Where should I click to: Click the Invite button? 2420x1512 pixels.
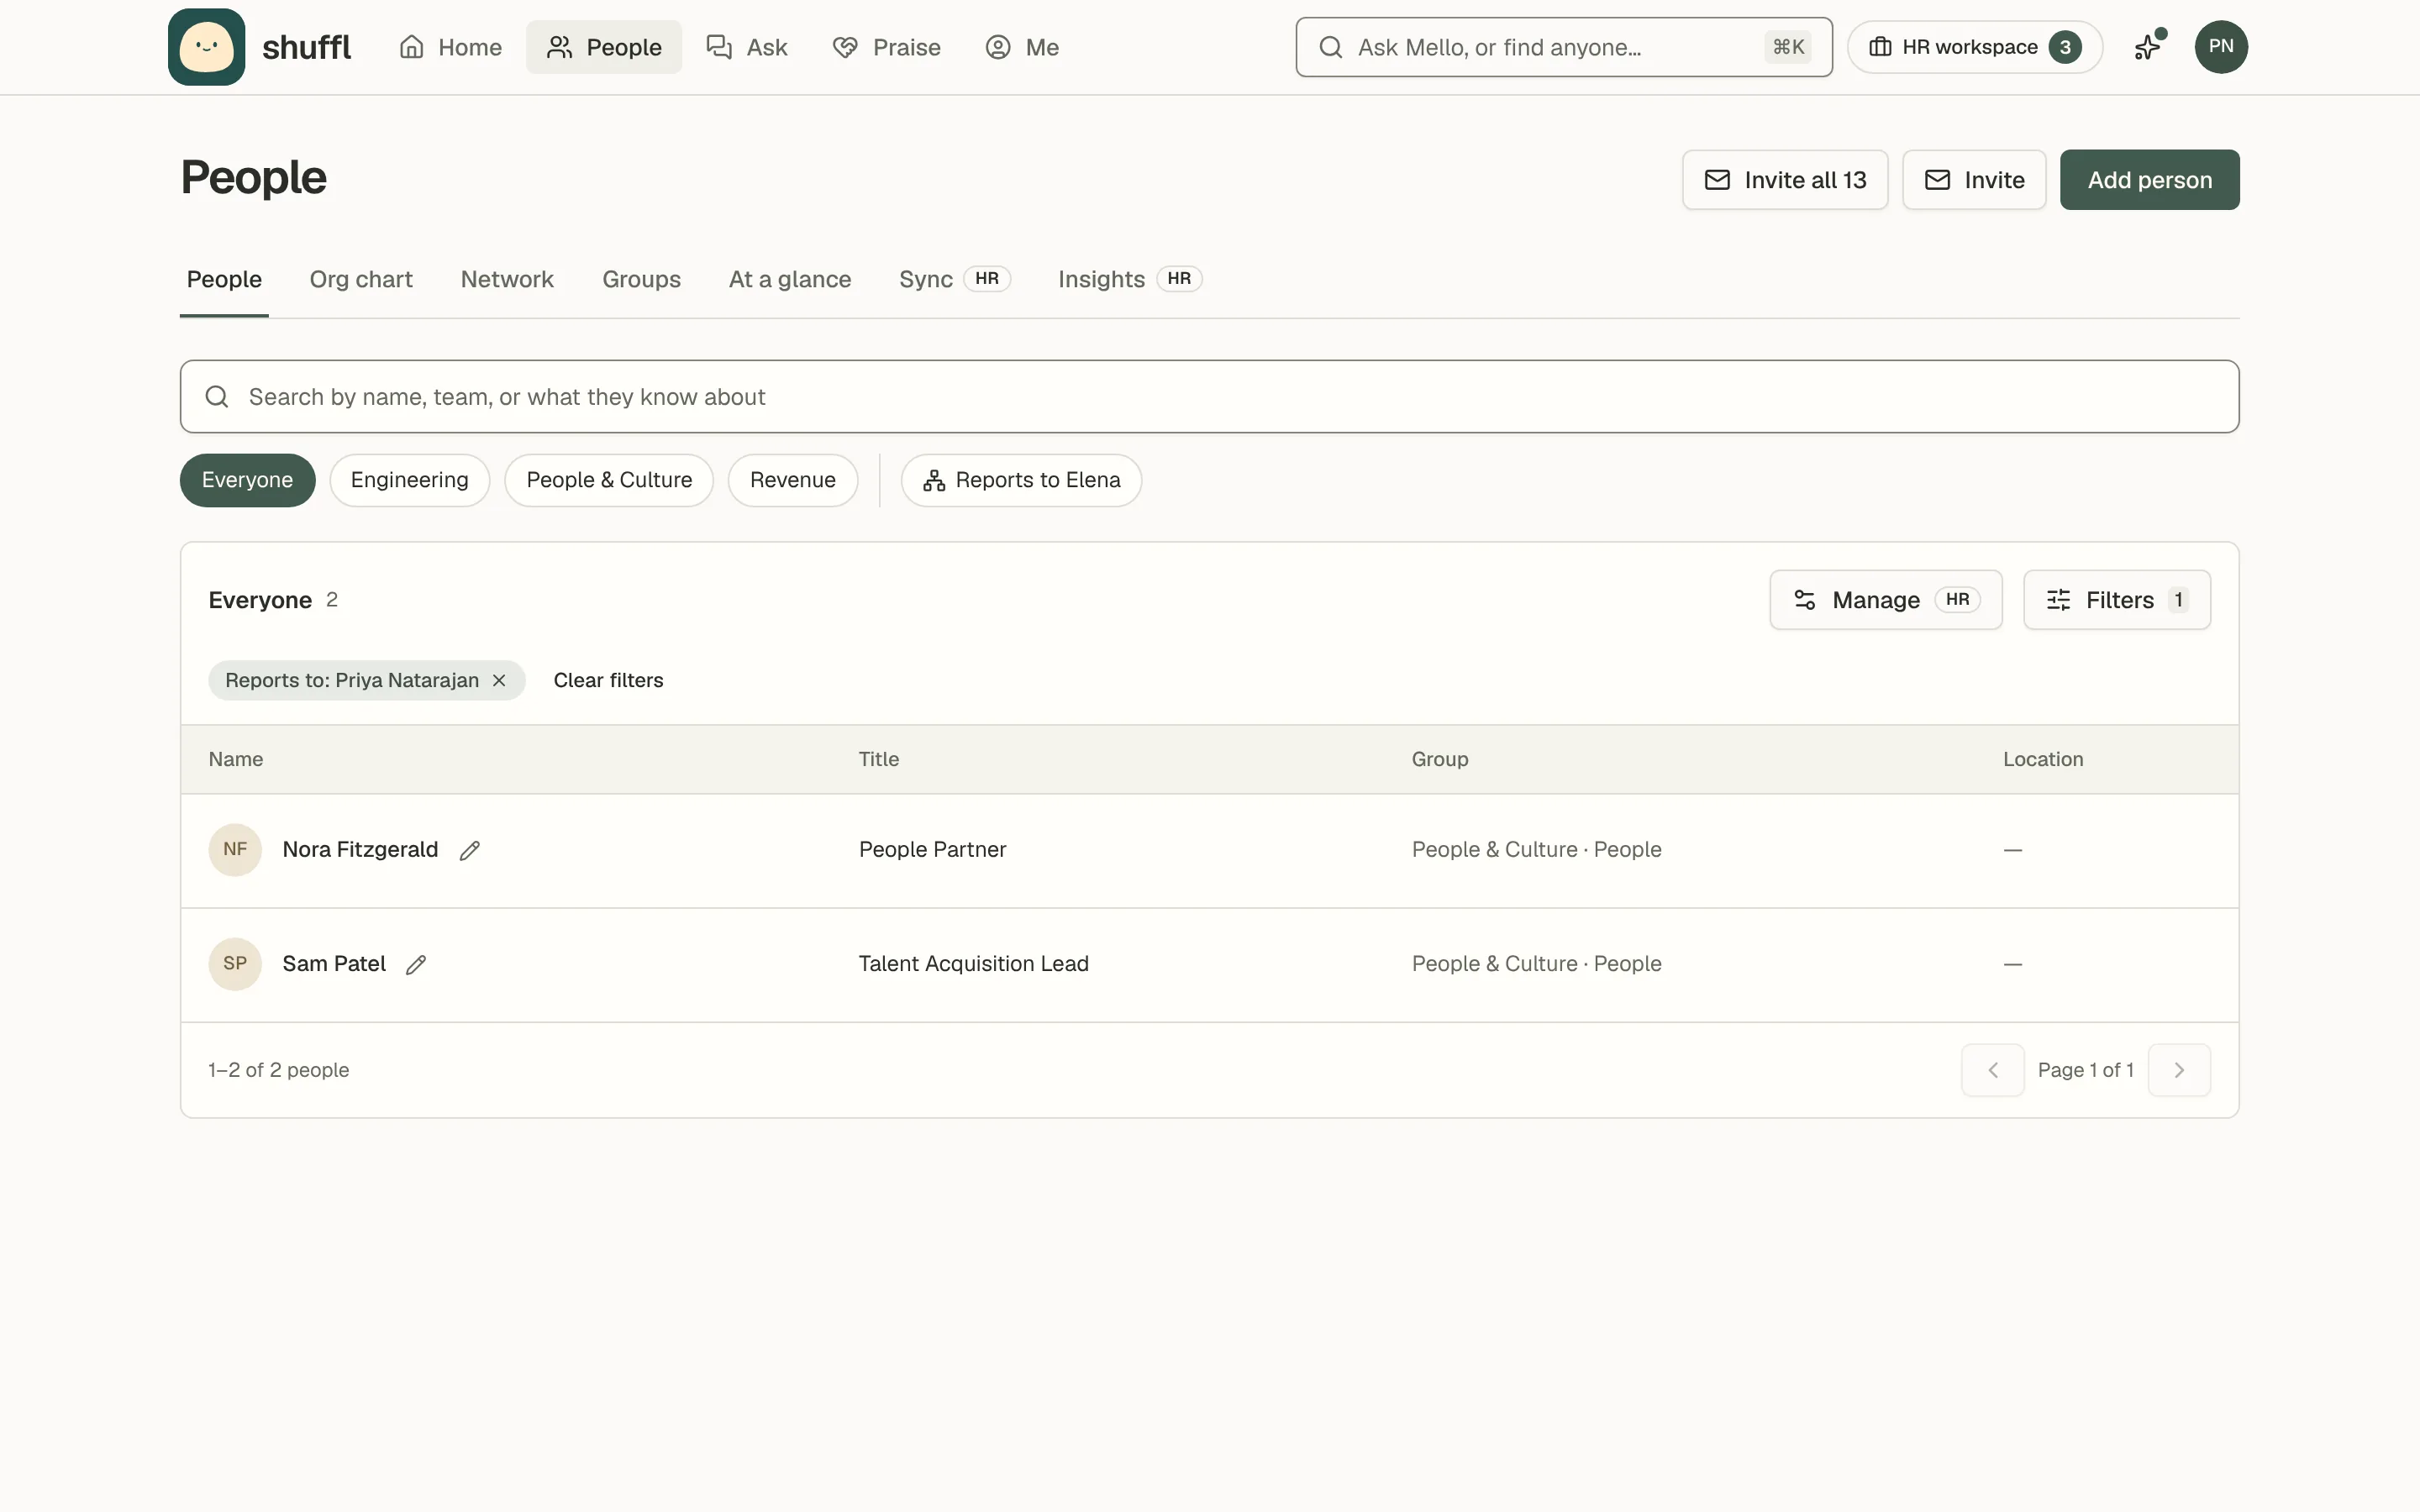[x=1974, y=180]
